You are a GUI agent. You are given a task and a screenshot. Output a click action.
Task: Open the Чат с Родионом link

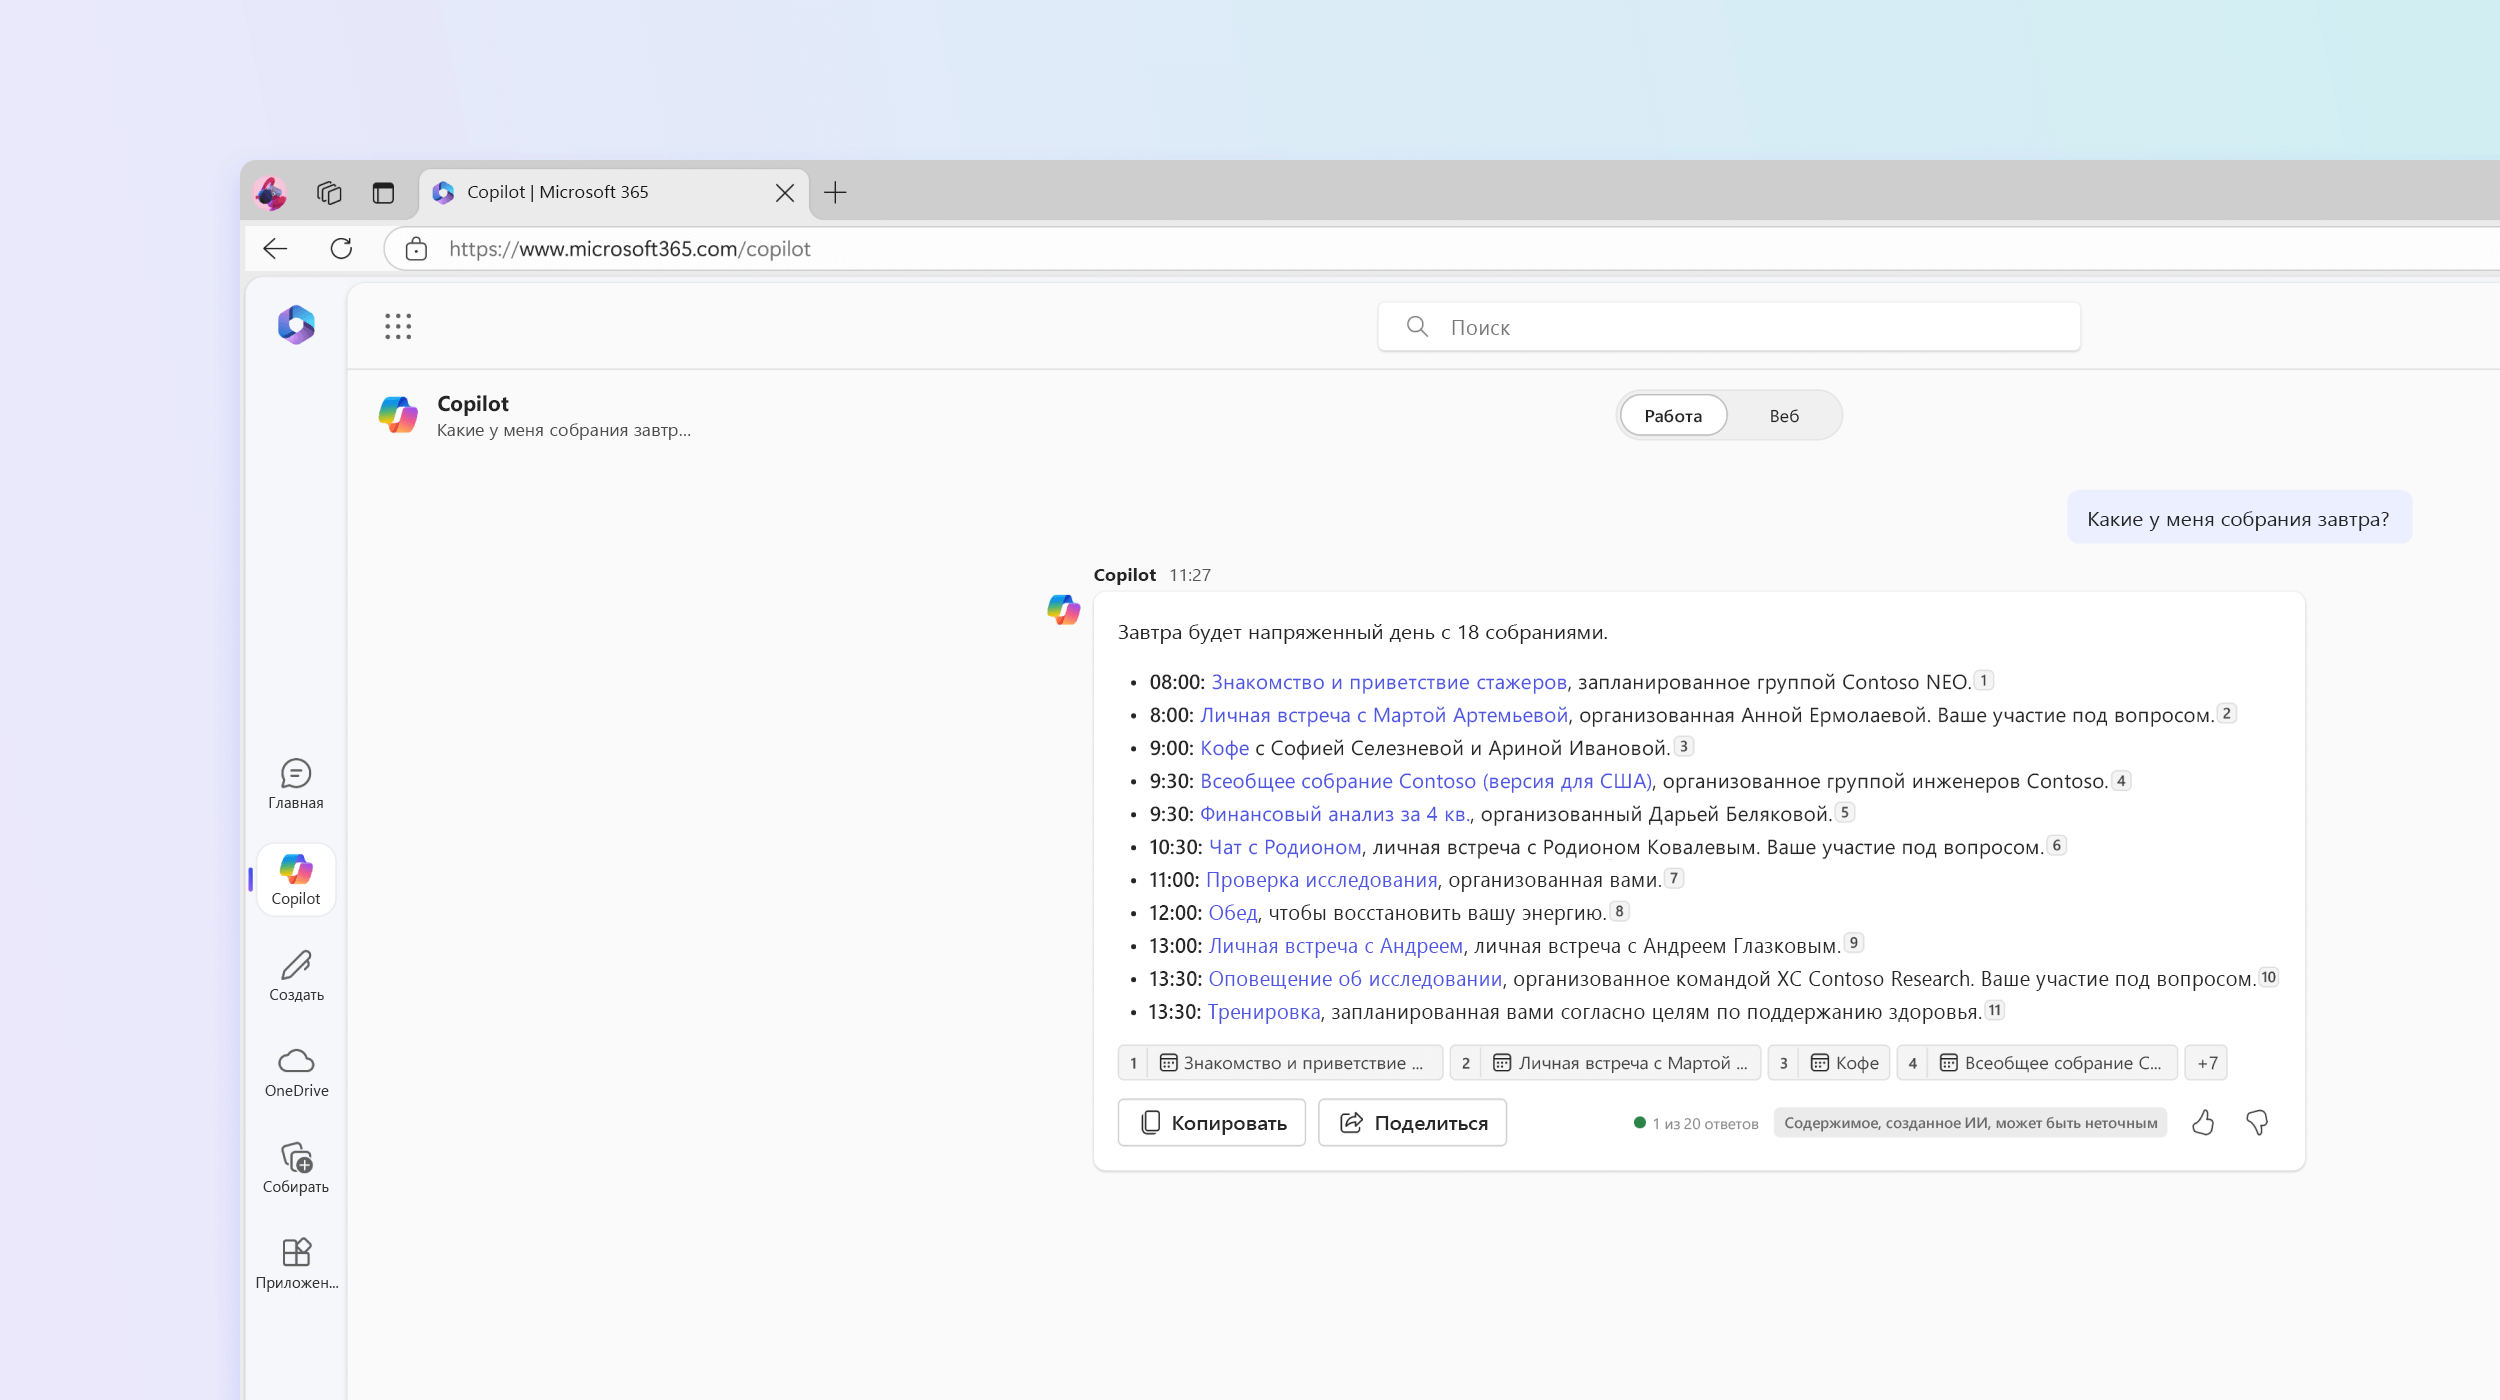(1285, 847)
